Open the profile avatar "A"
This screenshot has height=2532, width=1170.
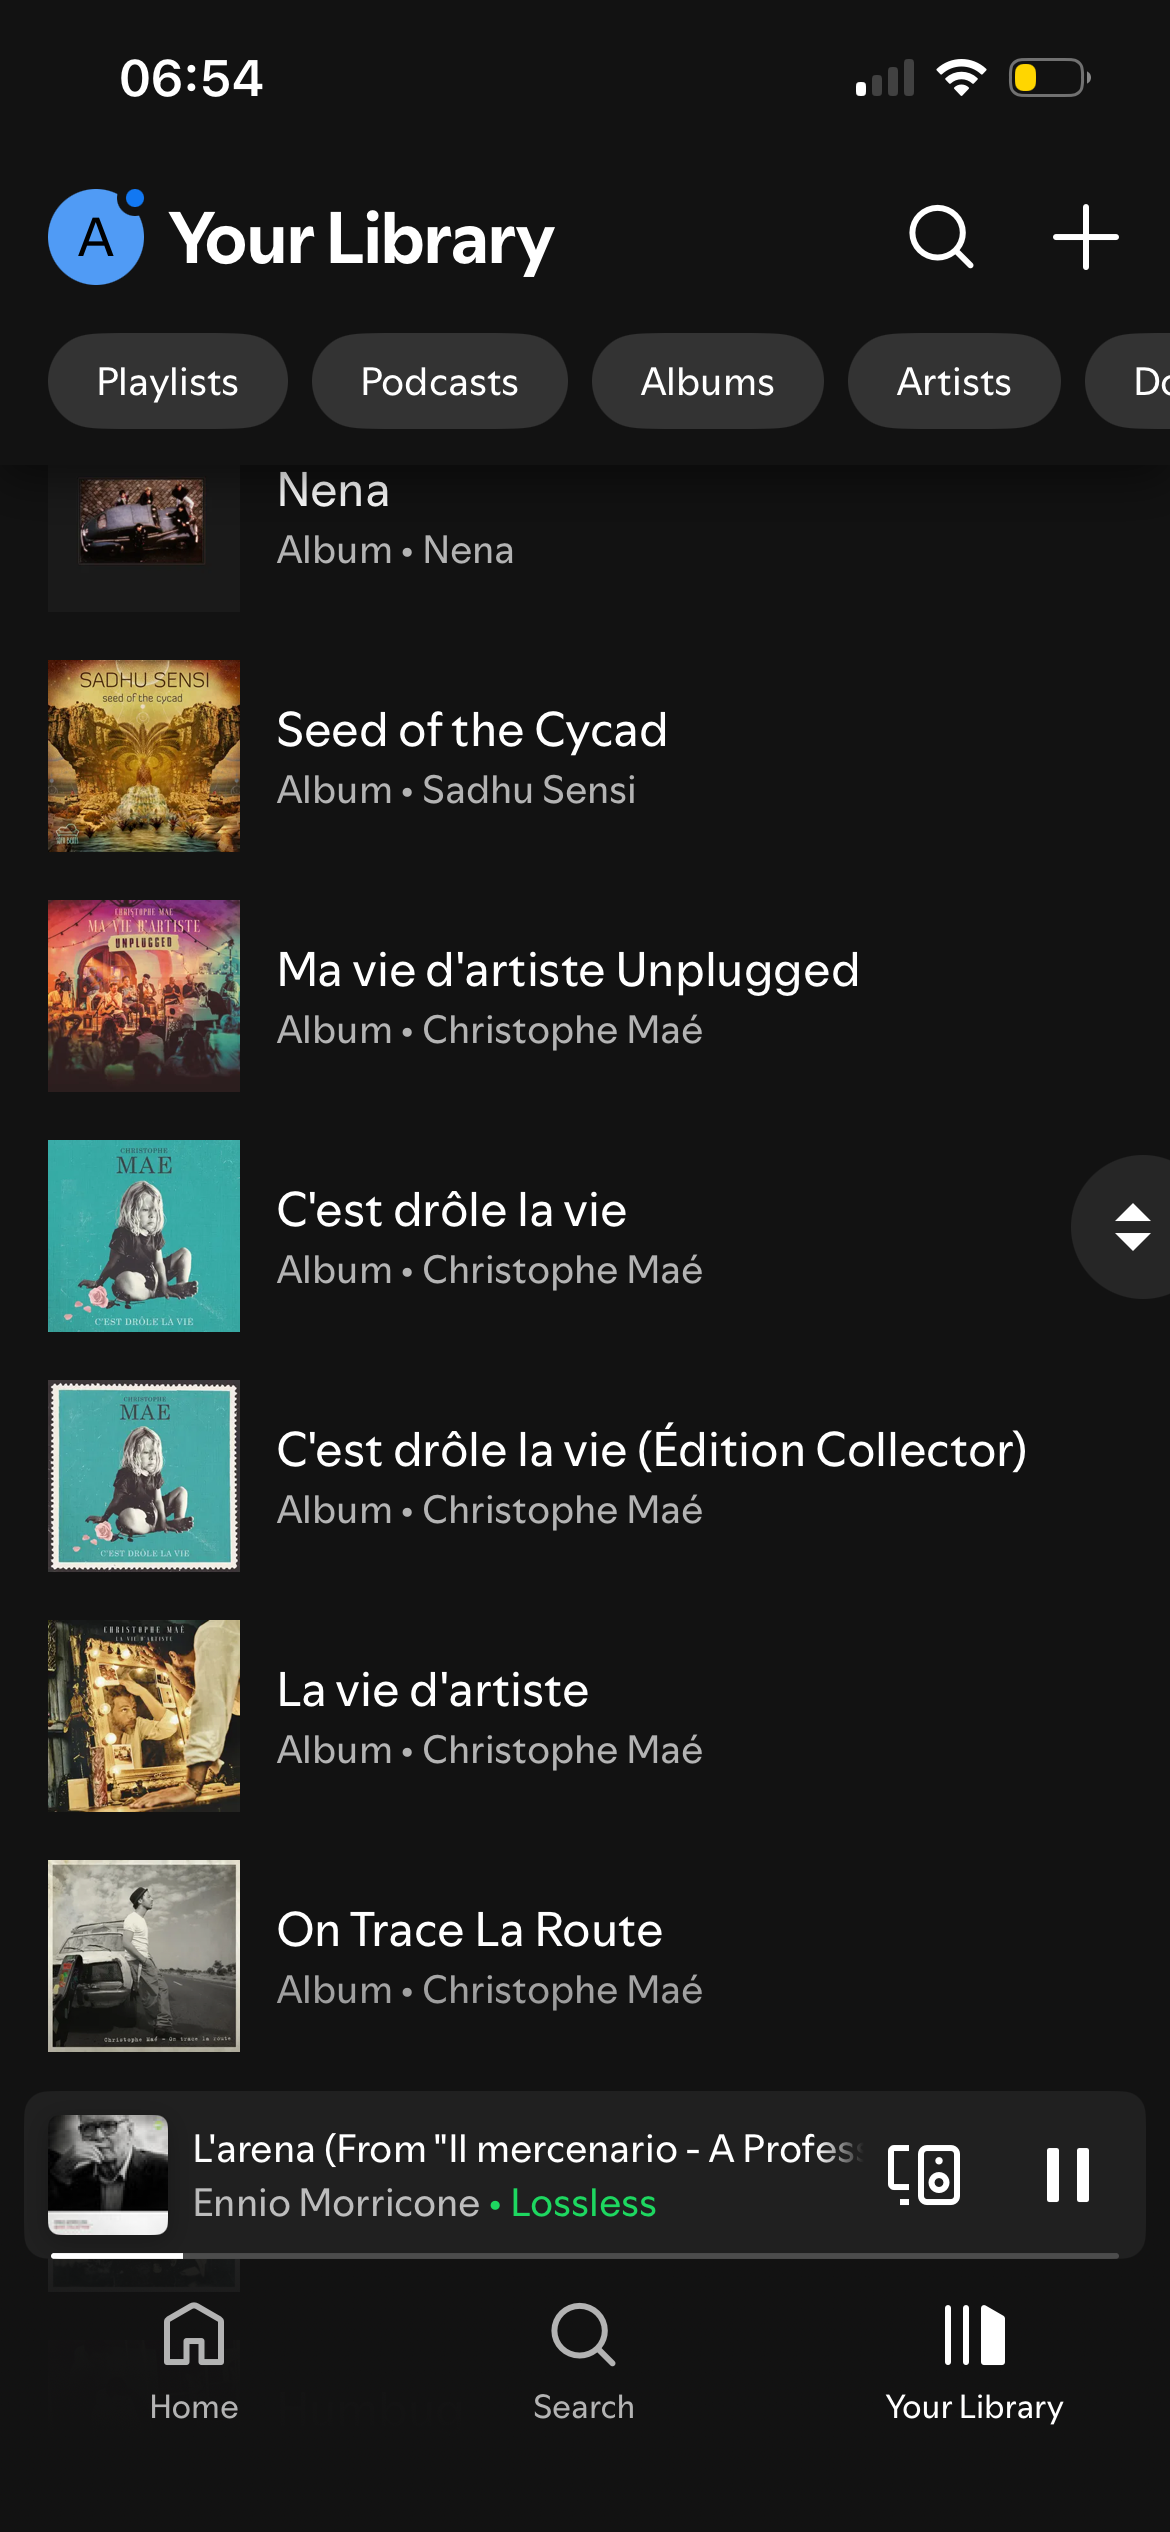pyautogui.click(x=96, y=238)
